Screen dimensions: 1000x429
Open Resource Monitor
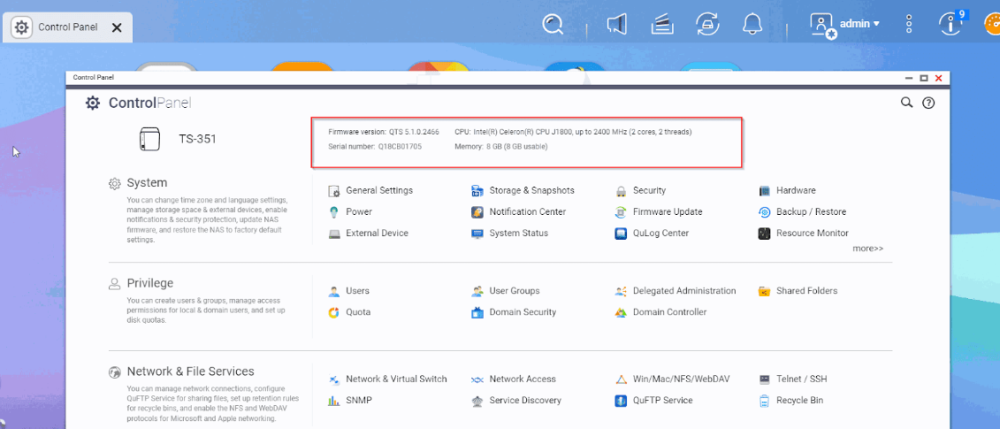click(804, 233)
